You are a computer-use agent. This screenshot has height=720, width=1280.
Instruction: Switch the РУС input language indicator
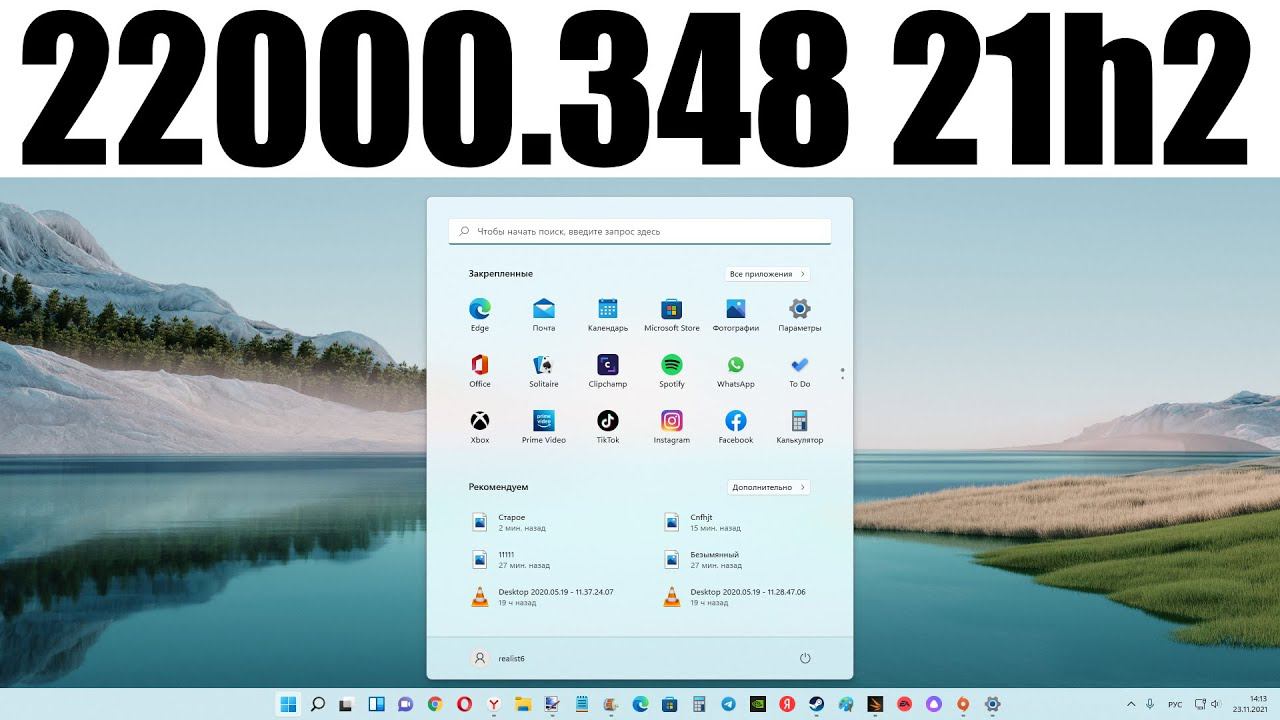[x=1175, y=704]
